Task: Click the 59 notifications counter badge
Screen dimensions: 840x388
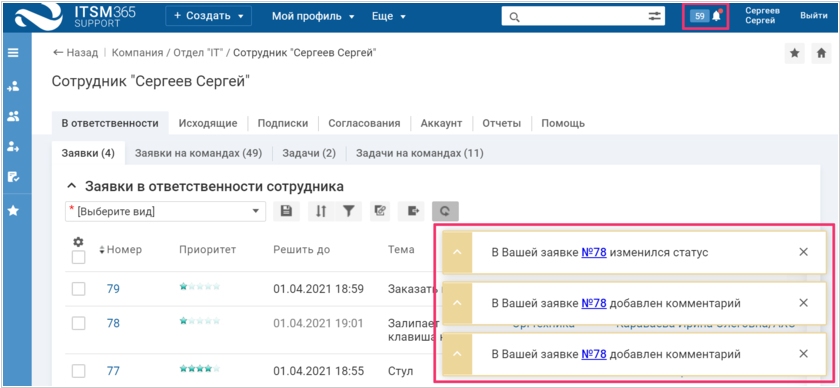Action: coord(700,16)
